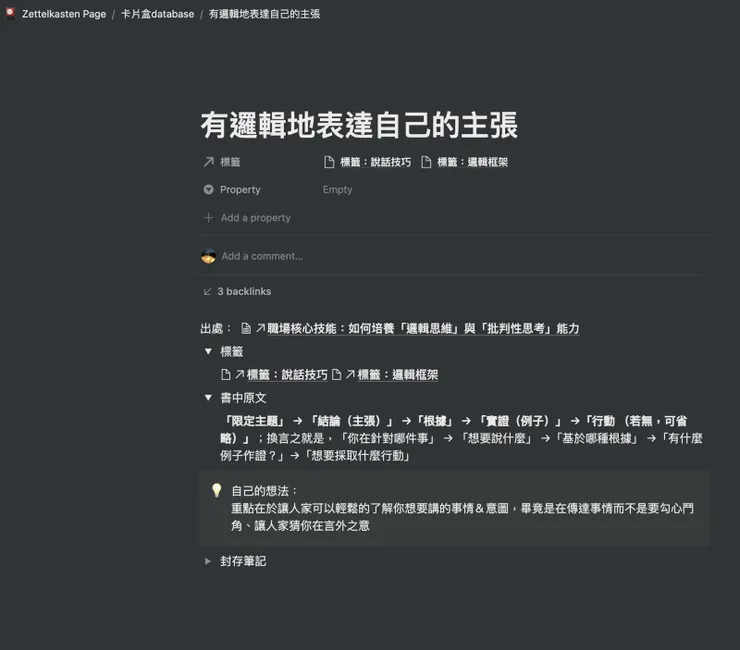Screen dimensions: 740x650
Task: Expand the 封存筆記 toggle block
Action: 208,561
